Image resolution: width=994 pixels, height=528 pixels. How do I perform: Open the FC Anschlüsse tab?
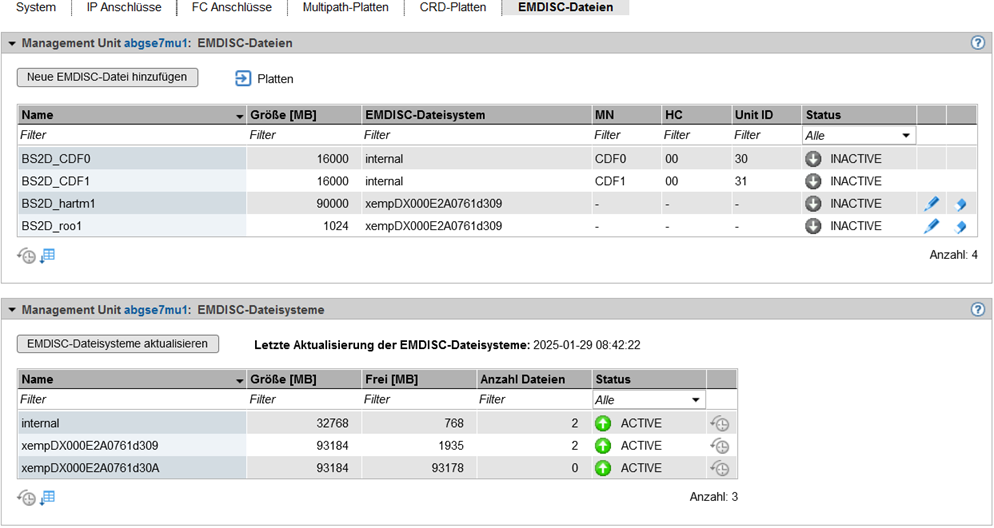pyautogui.click(x=231, y=8)
